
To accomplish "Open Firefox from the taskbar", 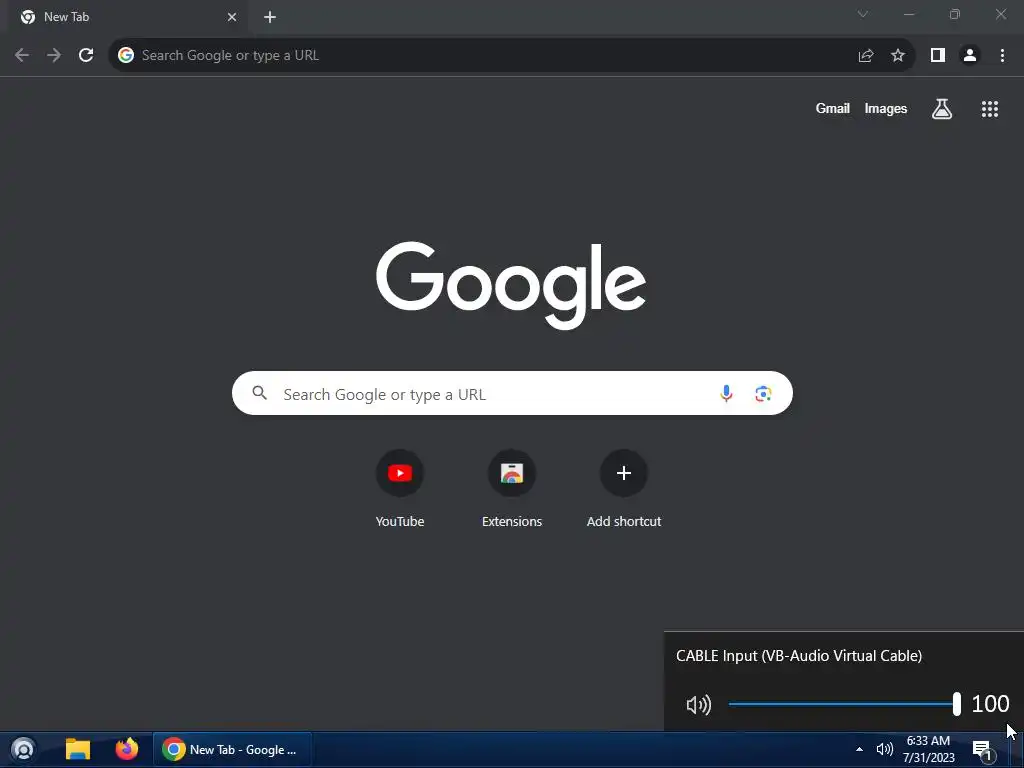I will point(127,749).
